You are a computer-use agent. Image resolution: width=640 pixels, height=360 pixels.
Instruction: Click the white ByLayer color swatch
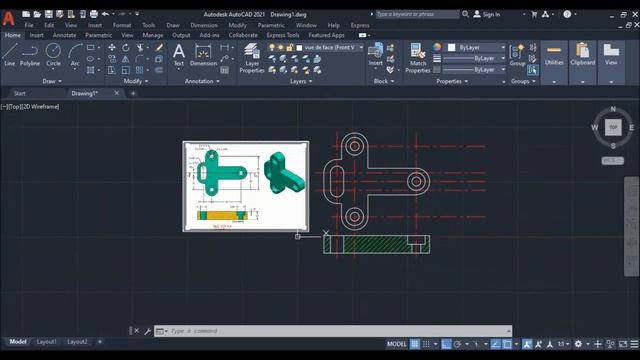click(451, 48)
